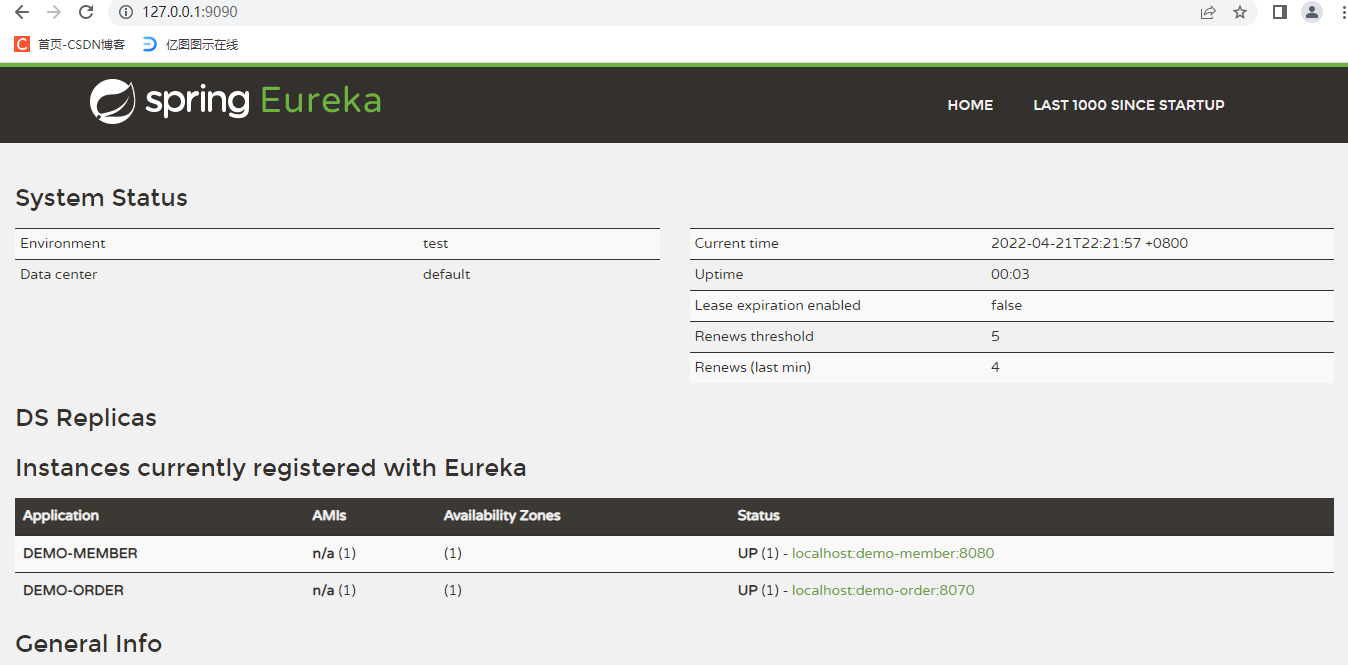Click the data center value "default"
The height and width of the screenshot is (665, 1348).
[x=446, y=274]
